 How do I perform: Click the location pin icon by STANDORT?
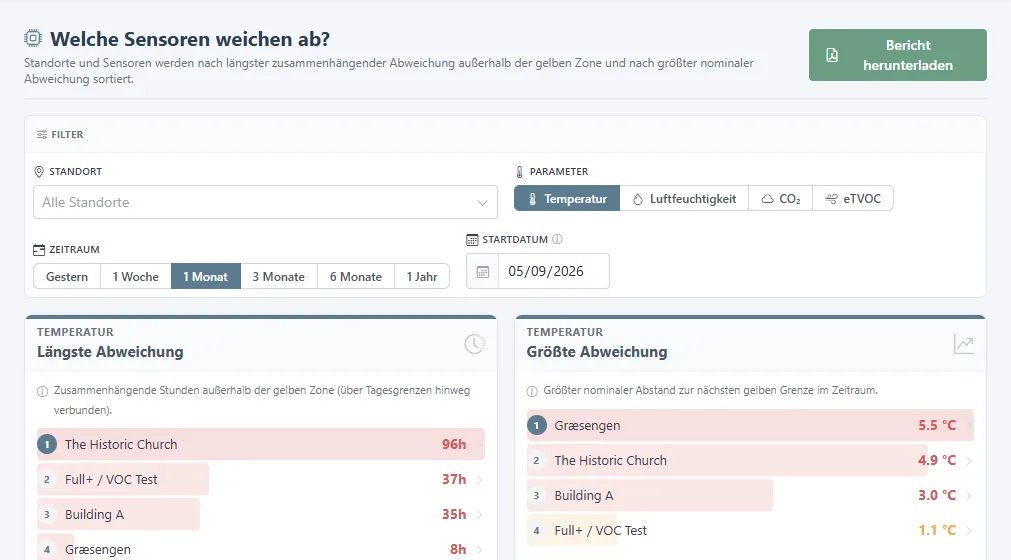pyautogui.click(x=39, y=172)
